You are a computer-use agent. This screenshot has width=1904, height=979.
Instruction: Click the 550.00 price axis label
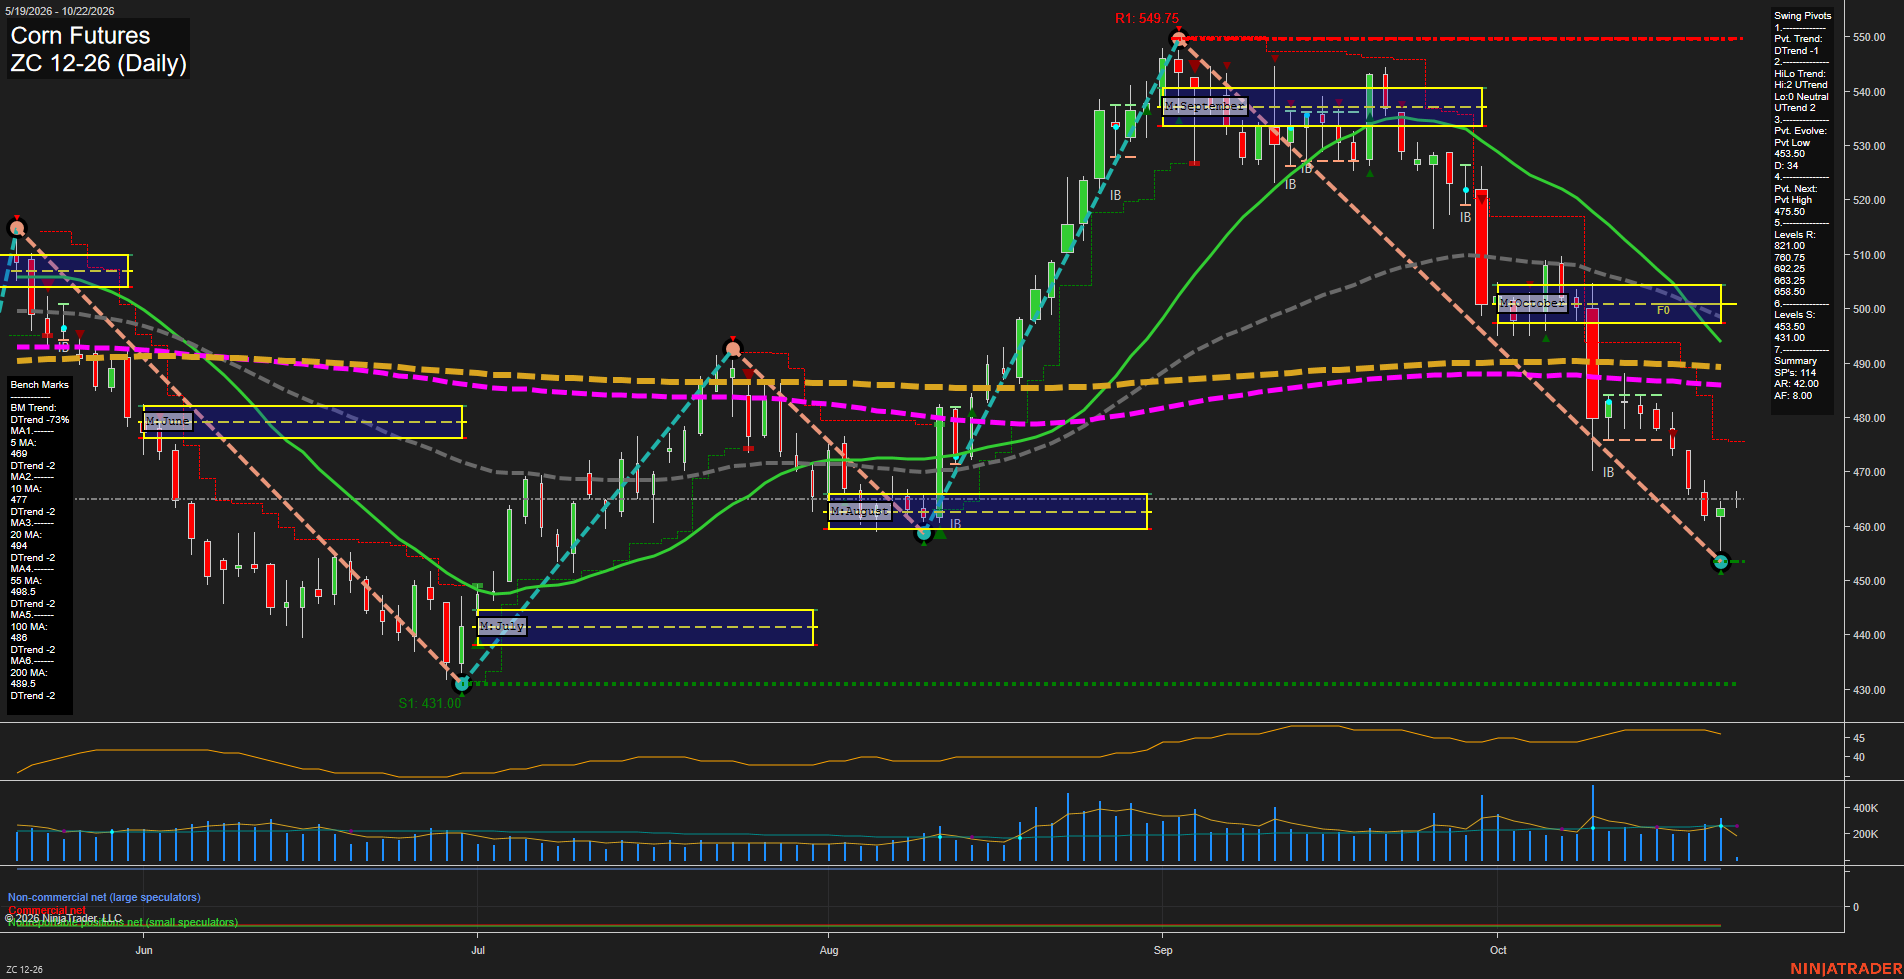[1869, 38]
